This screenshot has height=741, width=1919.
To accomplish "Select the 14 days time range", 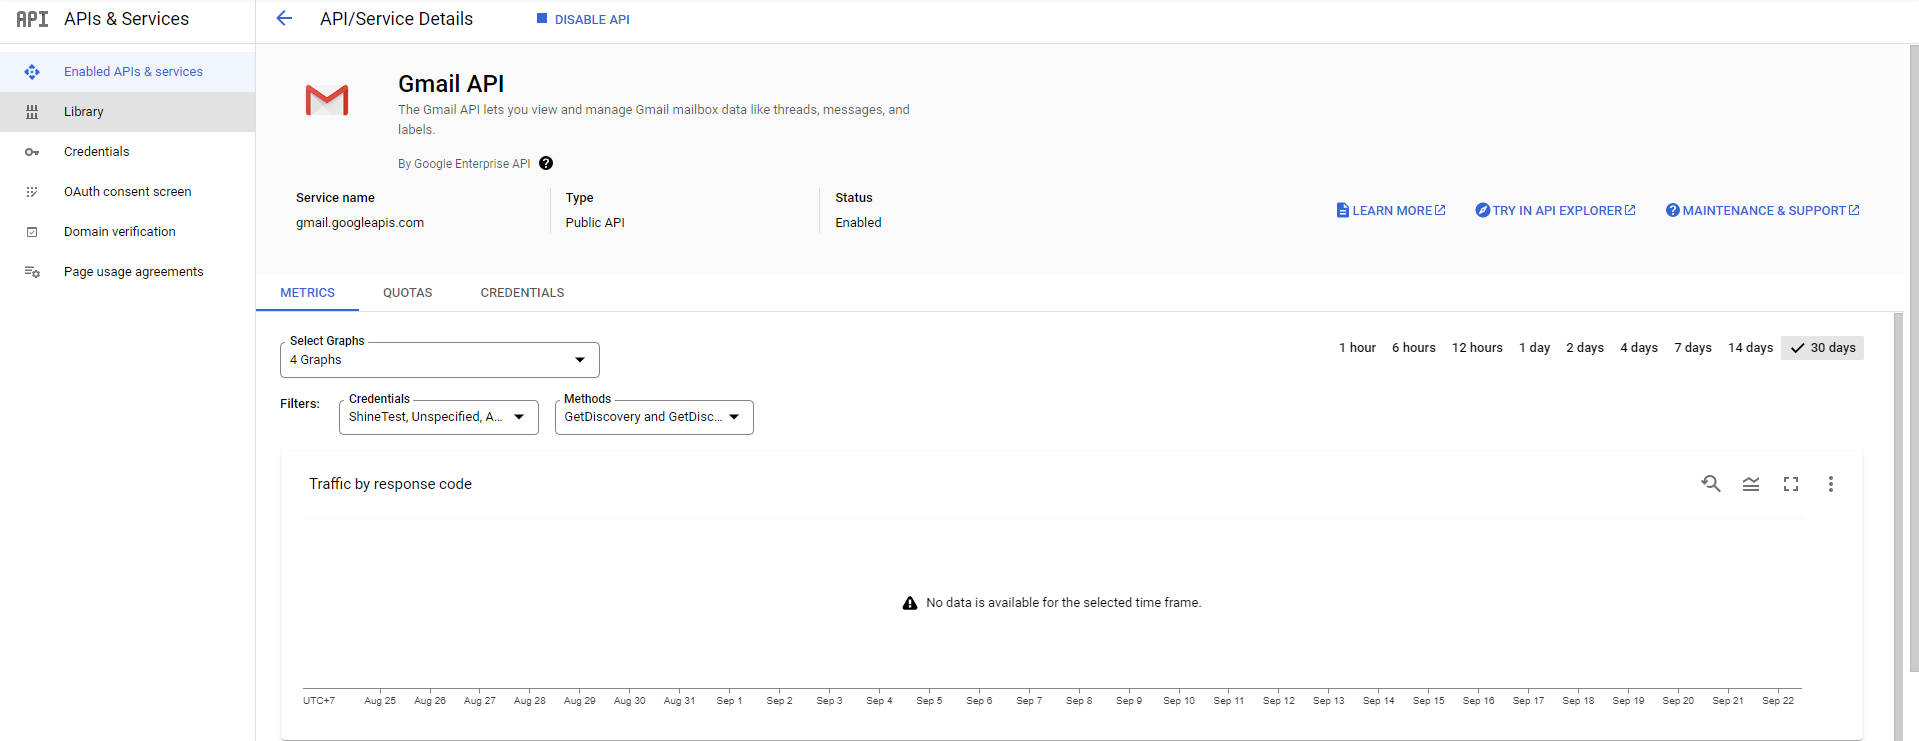I will (1750, 348).
